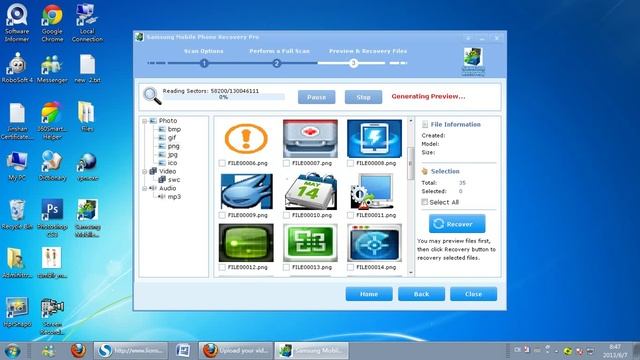Screen dimensions: 640x360
Task: Tick the checkbox for FILE00013.png
Action: [x=286, y=267]
